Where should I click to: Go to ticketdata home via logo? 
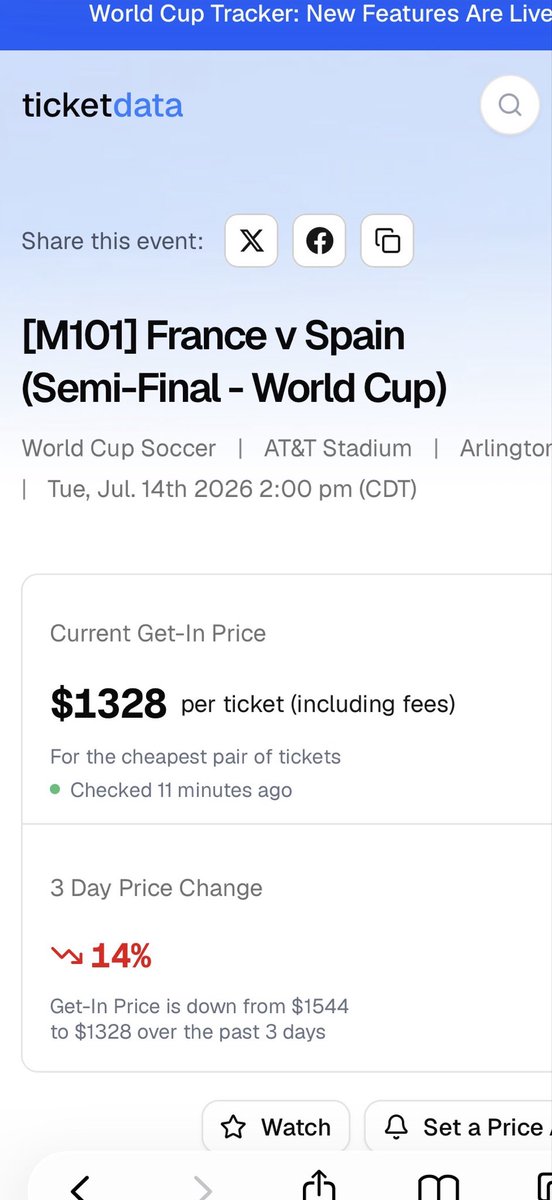coord(103,105)
